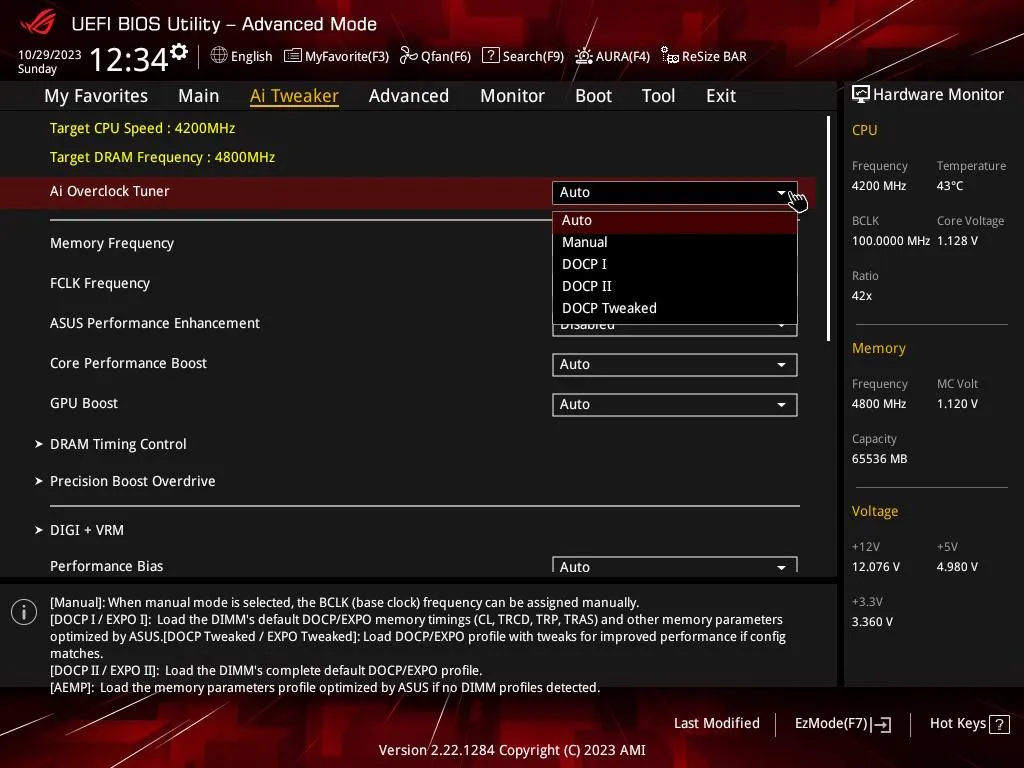
Task: Choose DOCP II option in dropdown
Action: coord(675,286)
